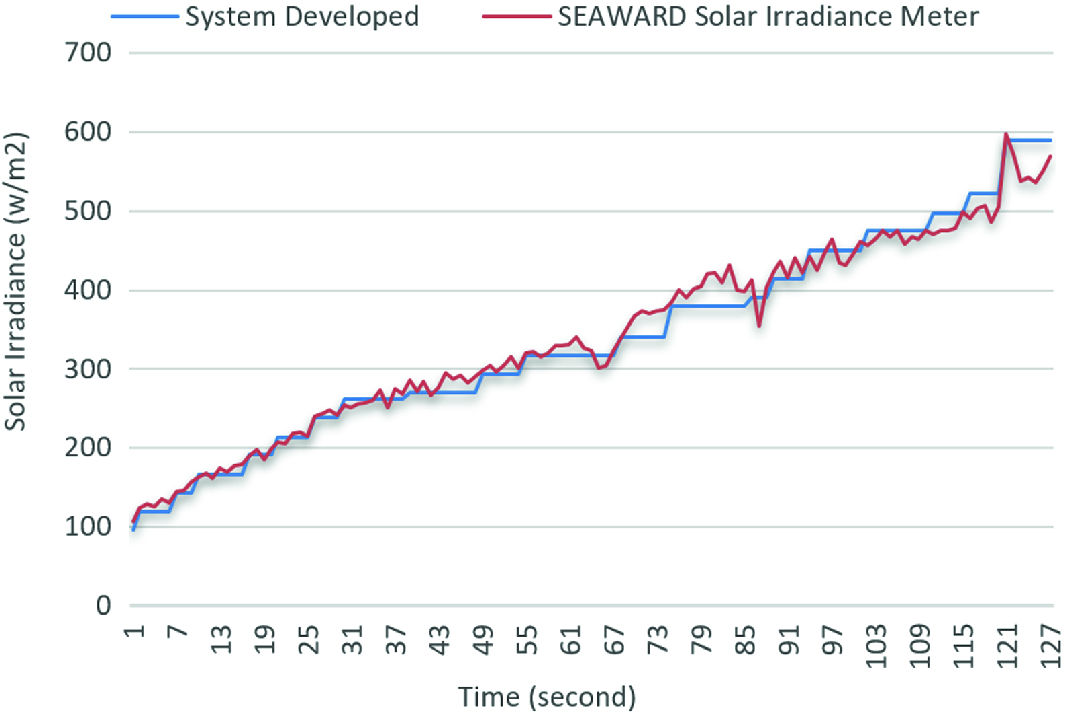
Task: Select the time-axis tick label 115
Action: 962,646
